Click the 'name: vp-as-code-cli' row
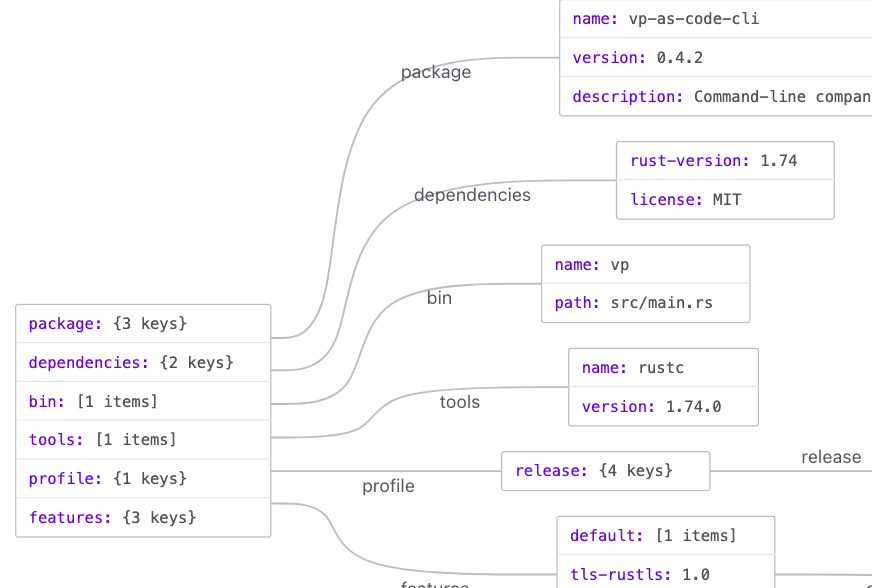The width and height of the screenshot is (872, 588). (716, 19)
